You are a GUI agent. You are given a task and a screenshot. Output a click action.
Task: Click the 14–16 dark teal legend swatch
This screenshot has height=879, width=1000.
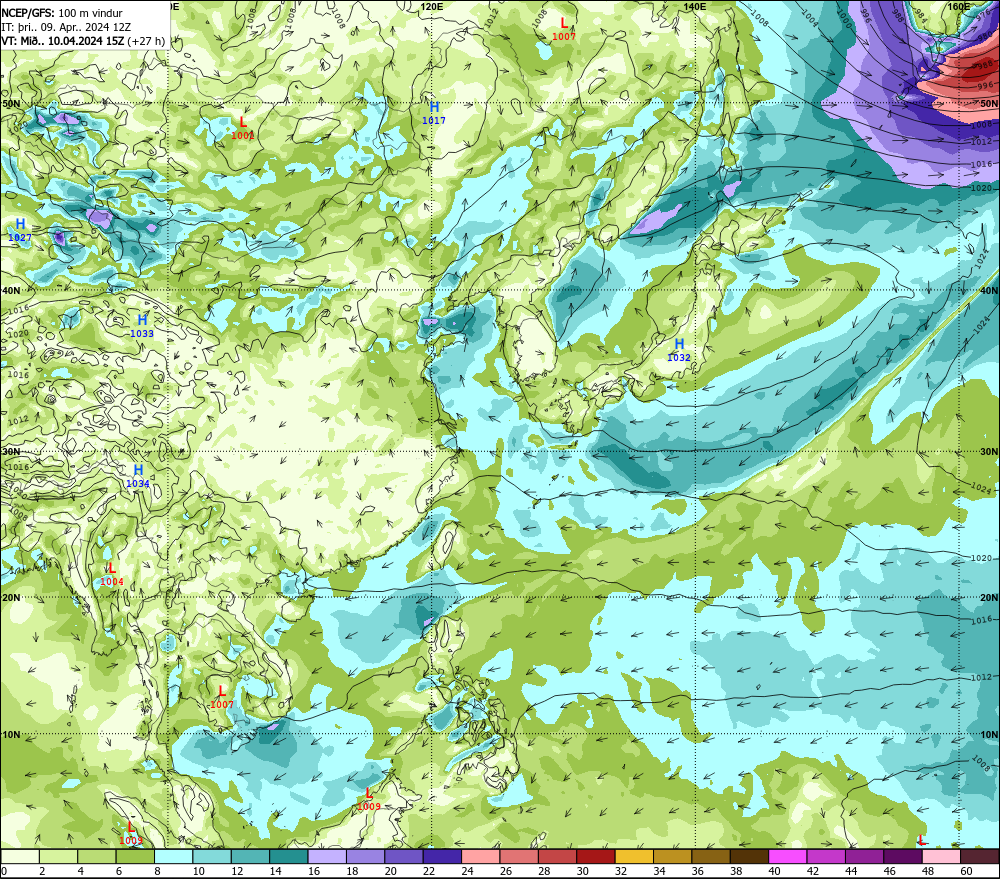289,856
